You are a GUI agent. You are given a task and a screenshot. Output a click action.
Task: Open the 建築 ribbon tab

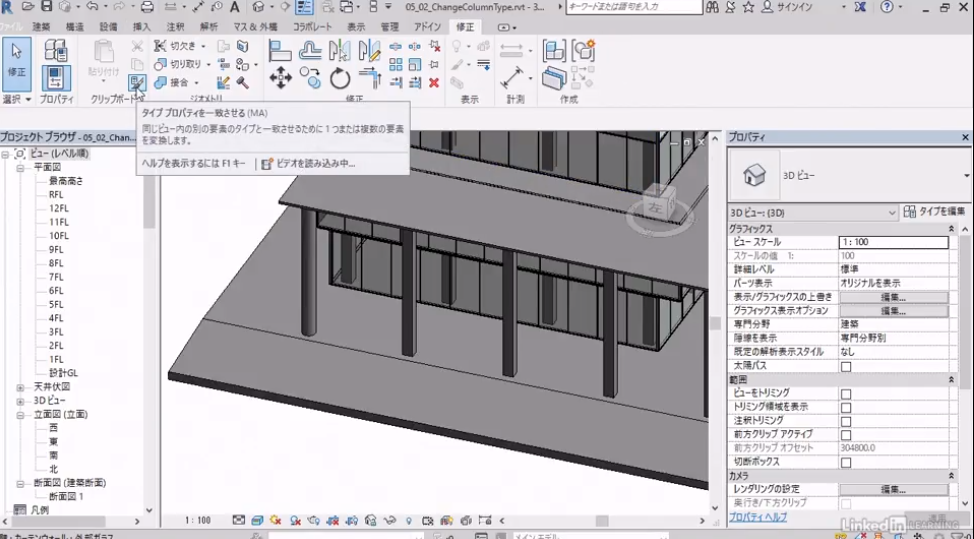(41, 26)
